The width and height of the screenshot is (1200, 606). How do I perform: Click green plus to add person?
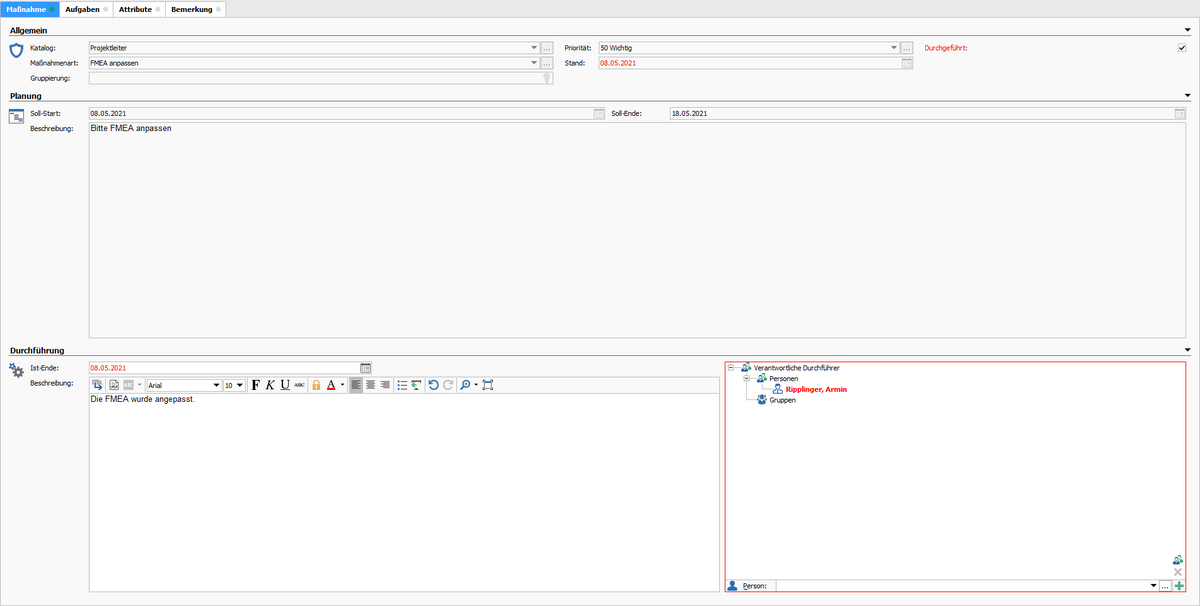[x=1178, y=586]
